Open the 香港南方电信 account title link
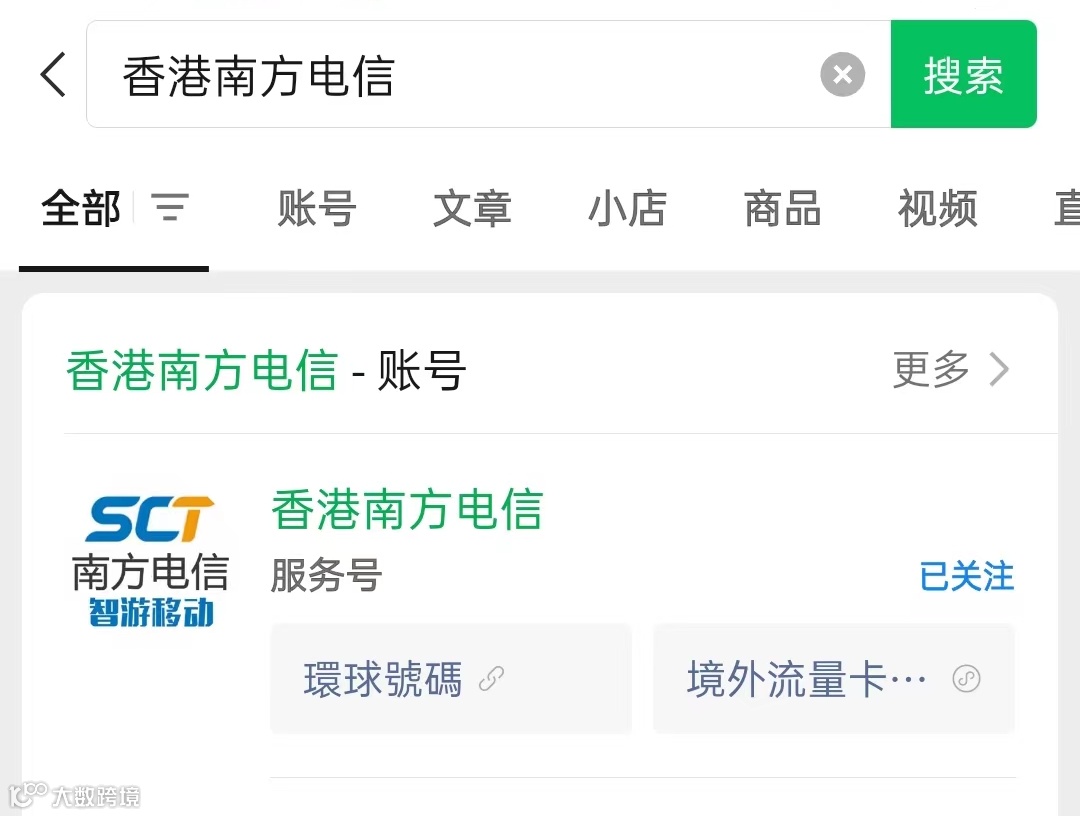The height and width of the screenshot is (816, 1080). click(407, 510)
